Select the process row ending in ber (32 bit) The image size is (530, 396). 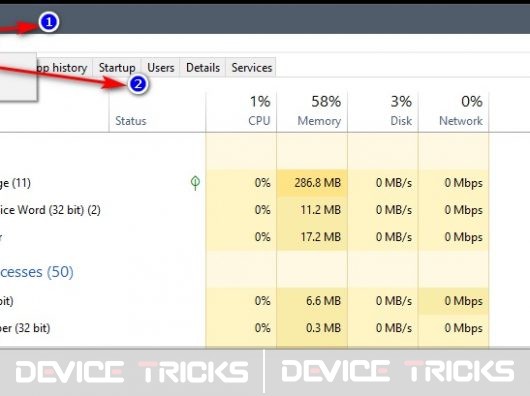(x=244, y=328)
